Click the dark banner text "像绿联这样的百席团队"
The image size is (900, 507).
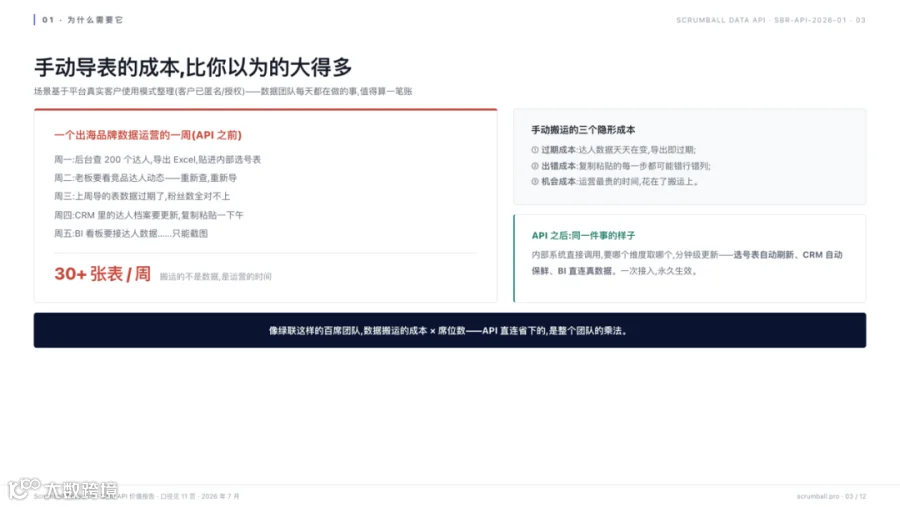(x=449, y=331)
